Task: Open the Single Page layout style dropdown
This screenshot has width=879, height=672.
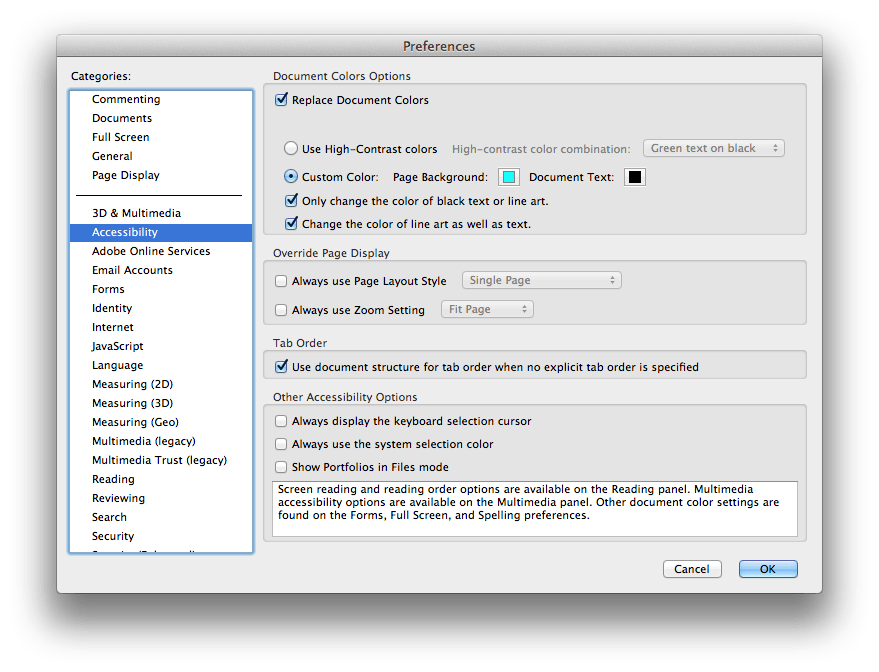Action: [x=541, y=280]
